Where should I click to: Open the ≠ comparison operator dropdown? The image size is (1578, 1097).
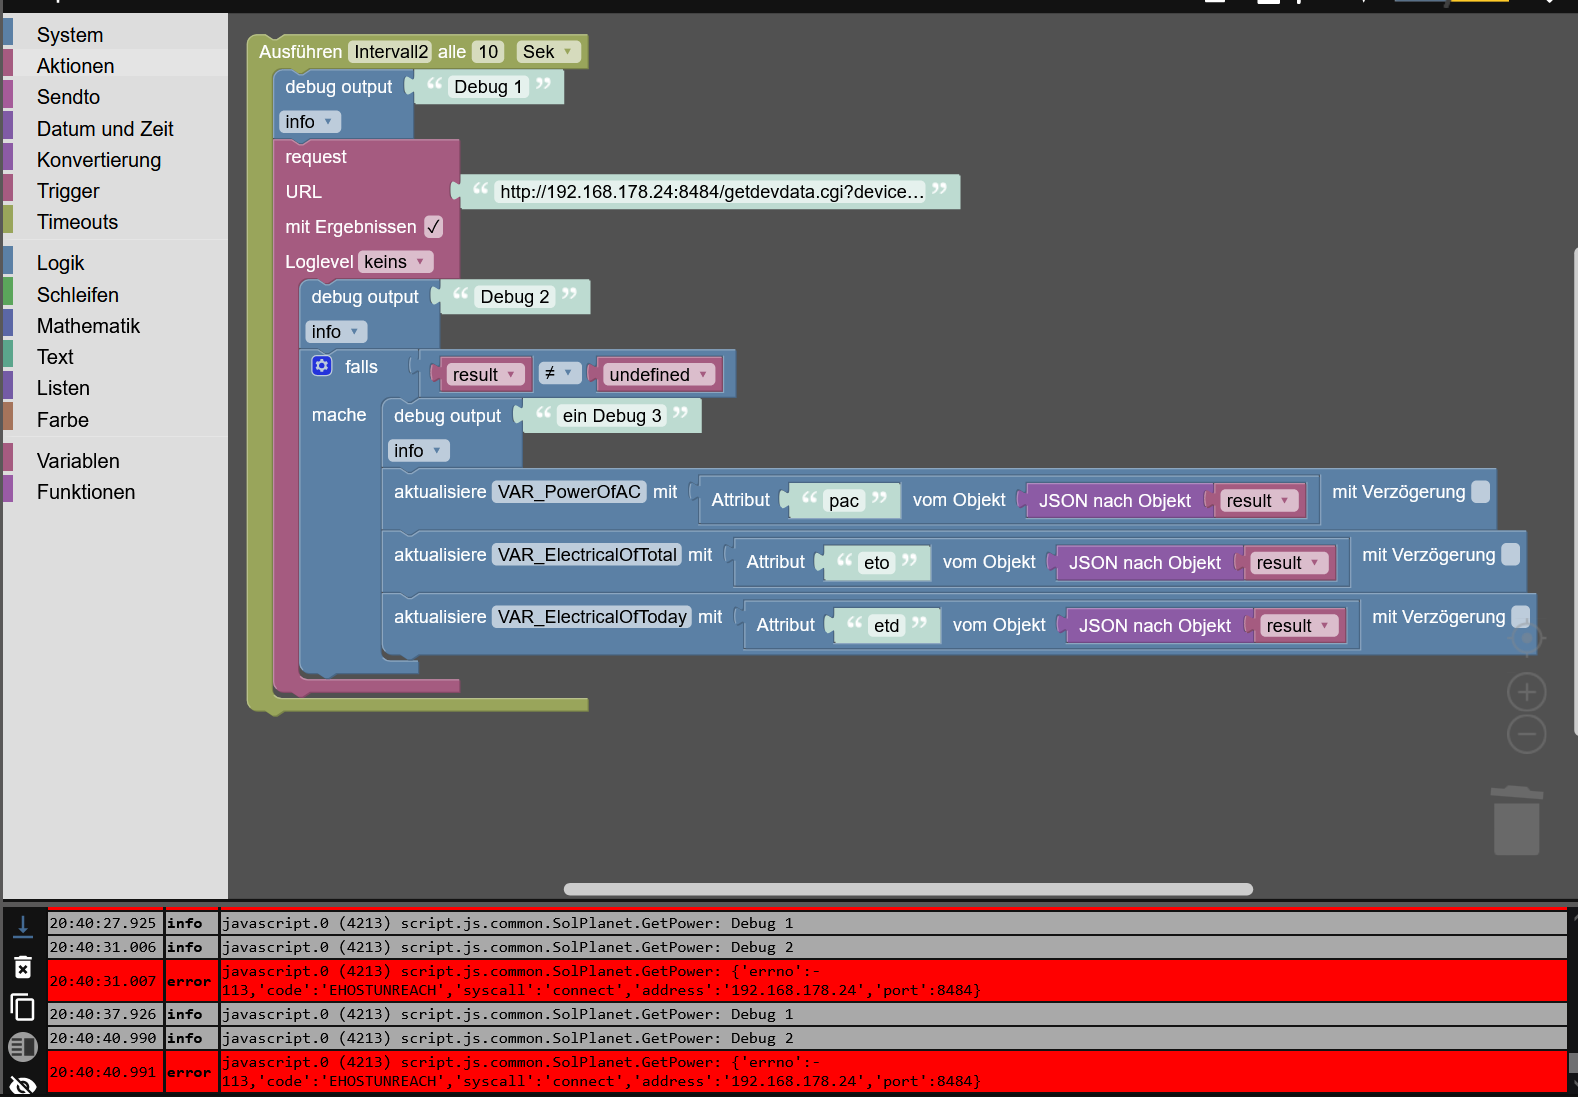[559, 373]
